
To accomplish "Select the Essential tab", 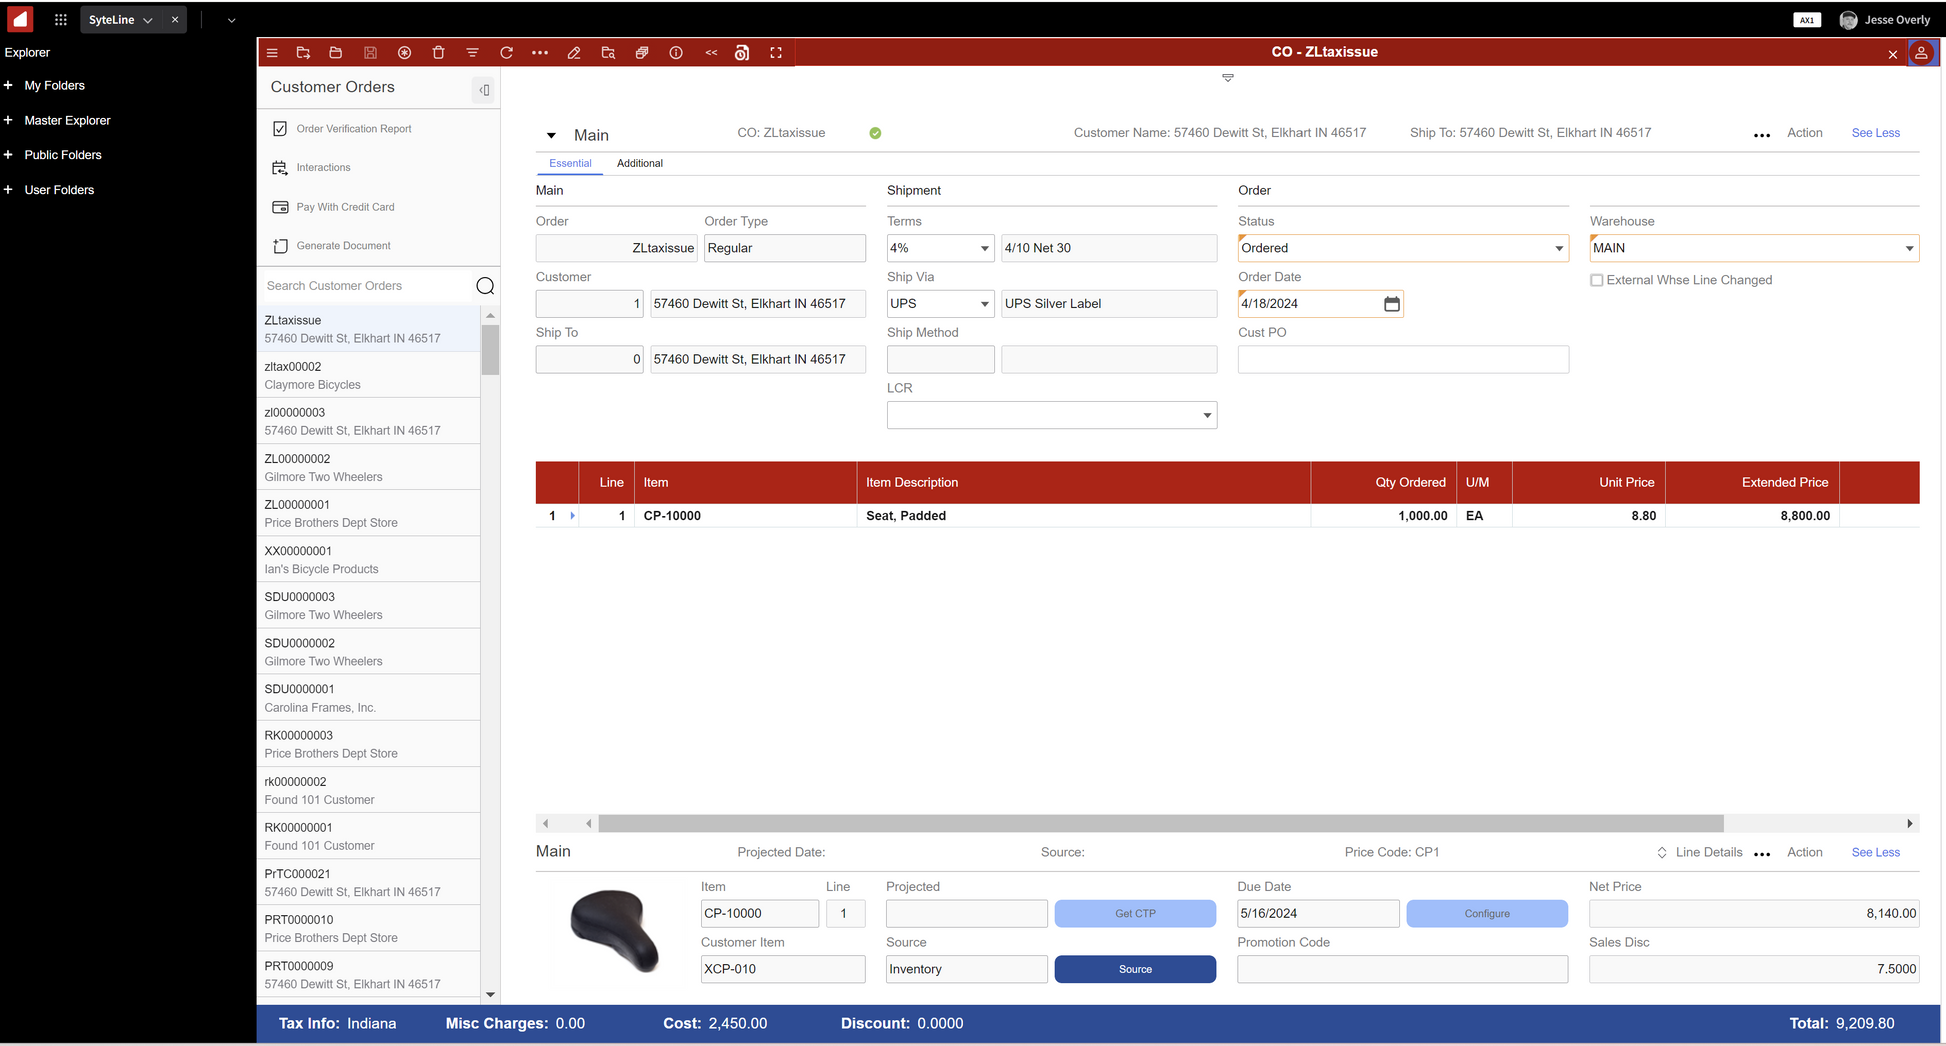I will pyautogui.click(x=570, y=163).
